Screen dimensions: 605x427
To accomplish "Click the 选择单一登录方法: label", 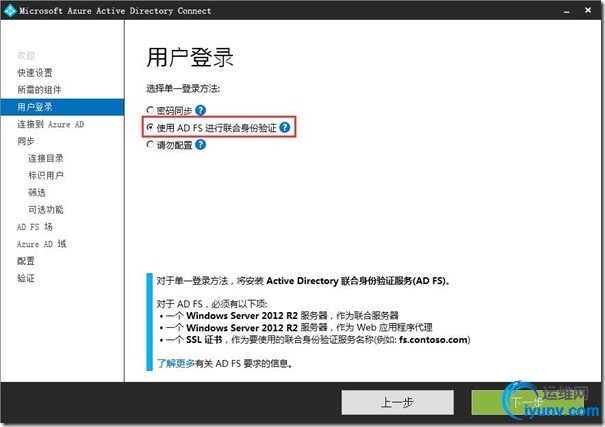I will (x=183, y=89).
